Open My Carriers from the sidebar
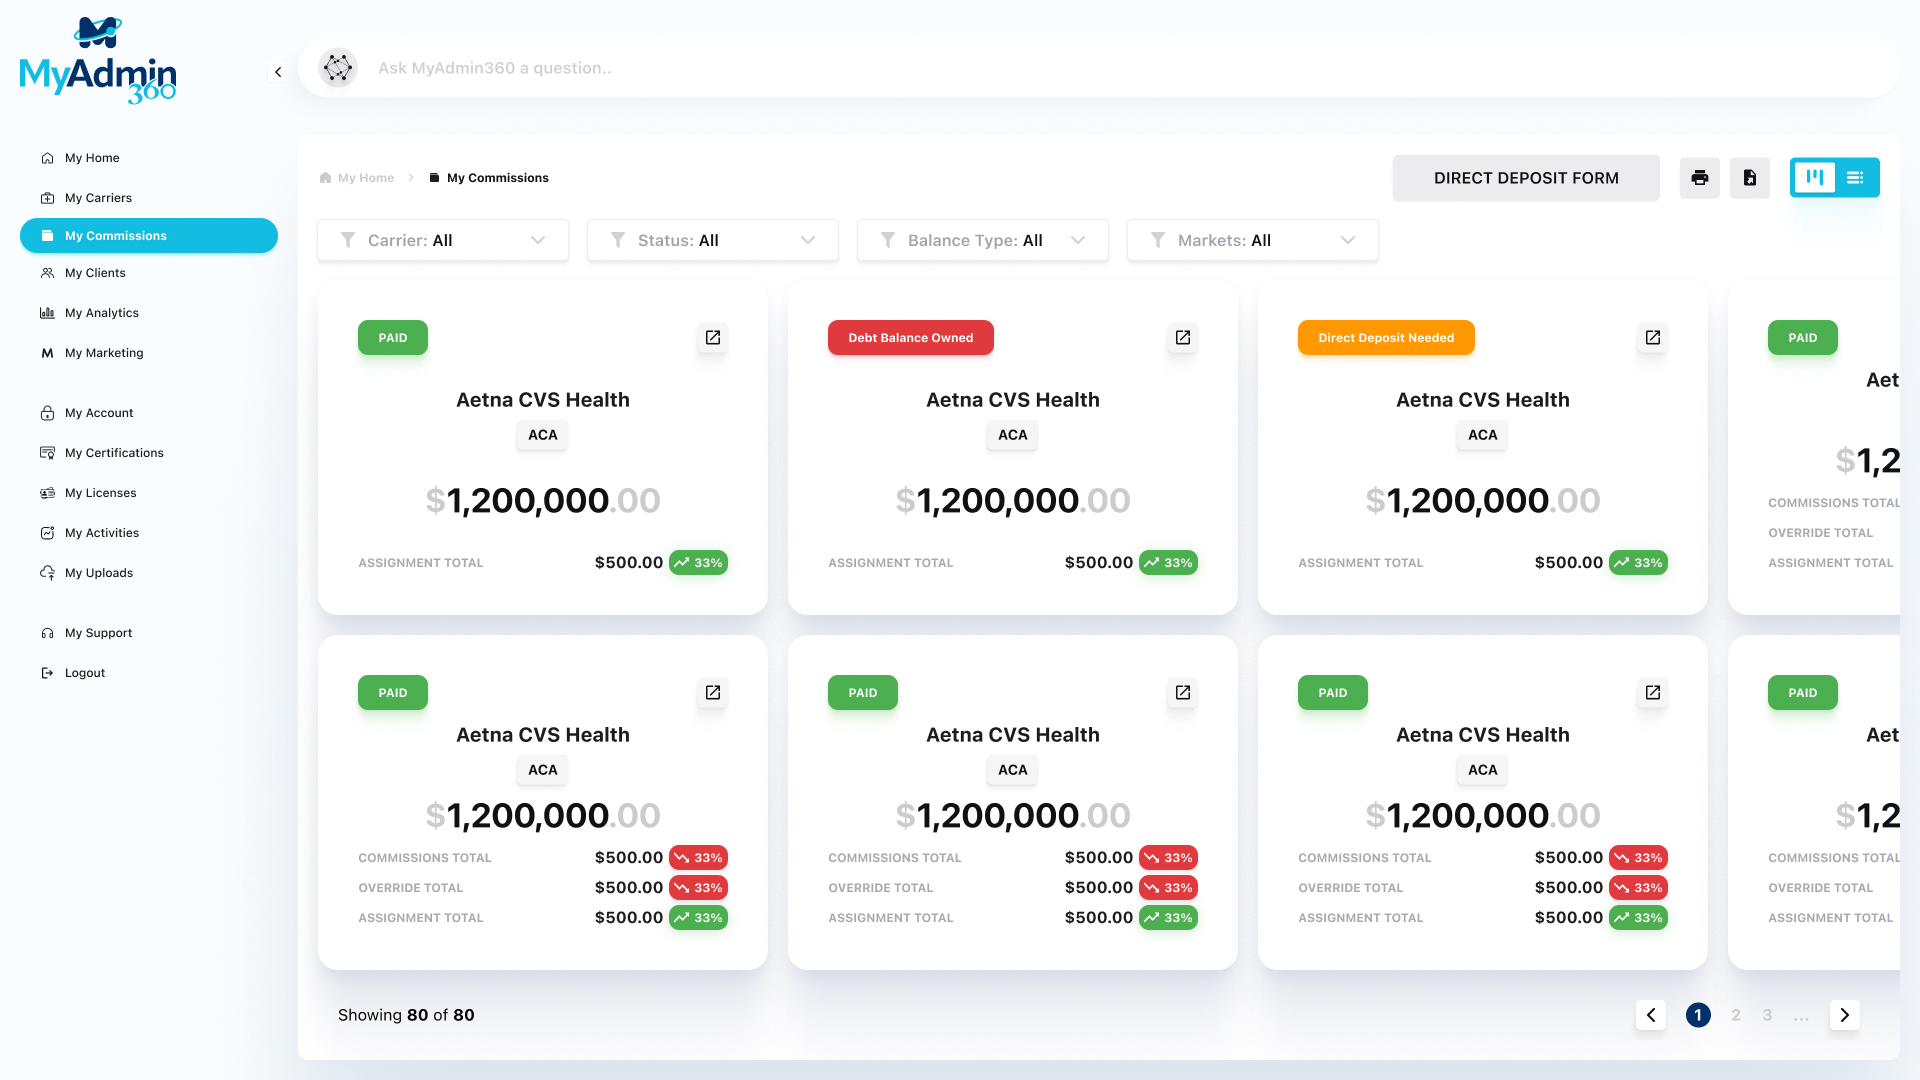This screenshot has width=1920, height=1080. pos(97,197)
